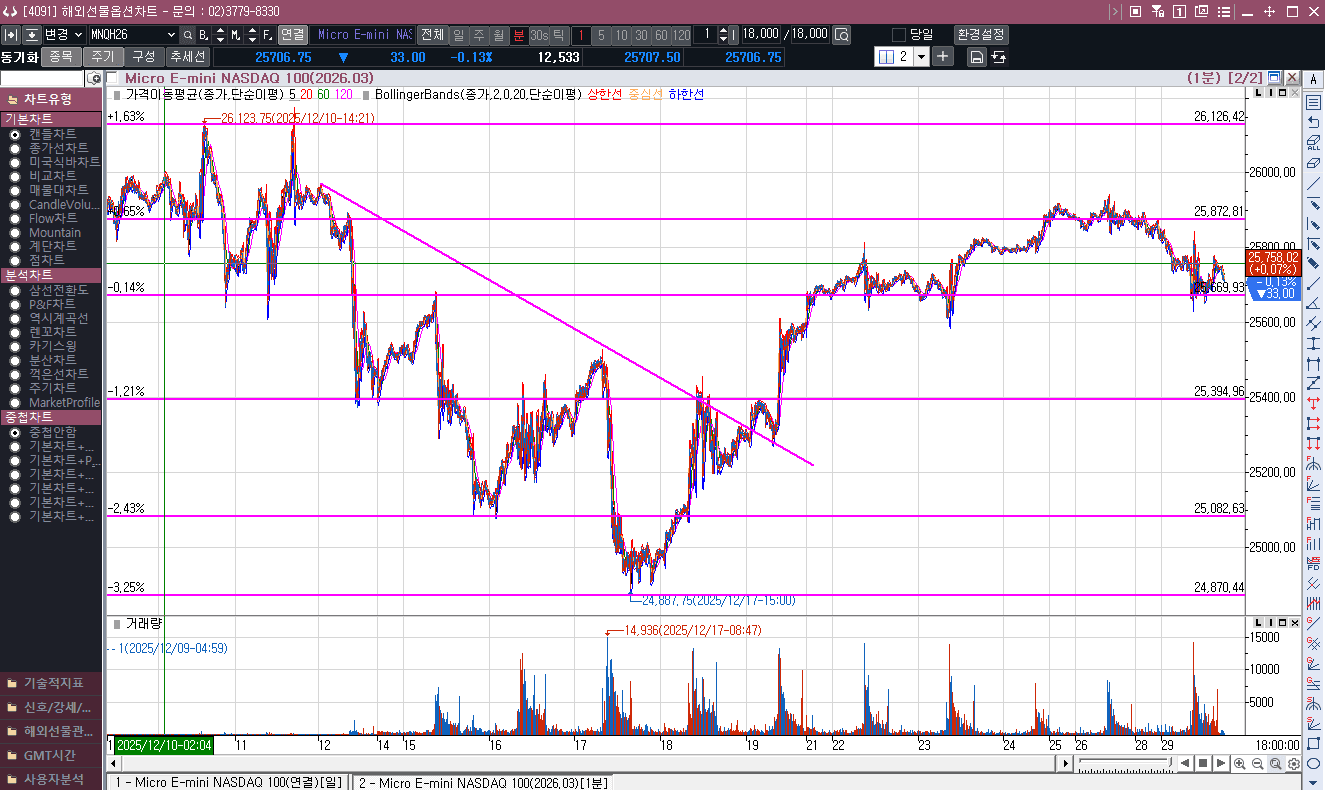Click the 환경설정 button
The width and height of the screenshot is (1325, 790).
point(981,35)
